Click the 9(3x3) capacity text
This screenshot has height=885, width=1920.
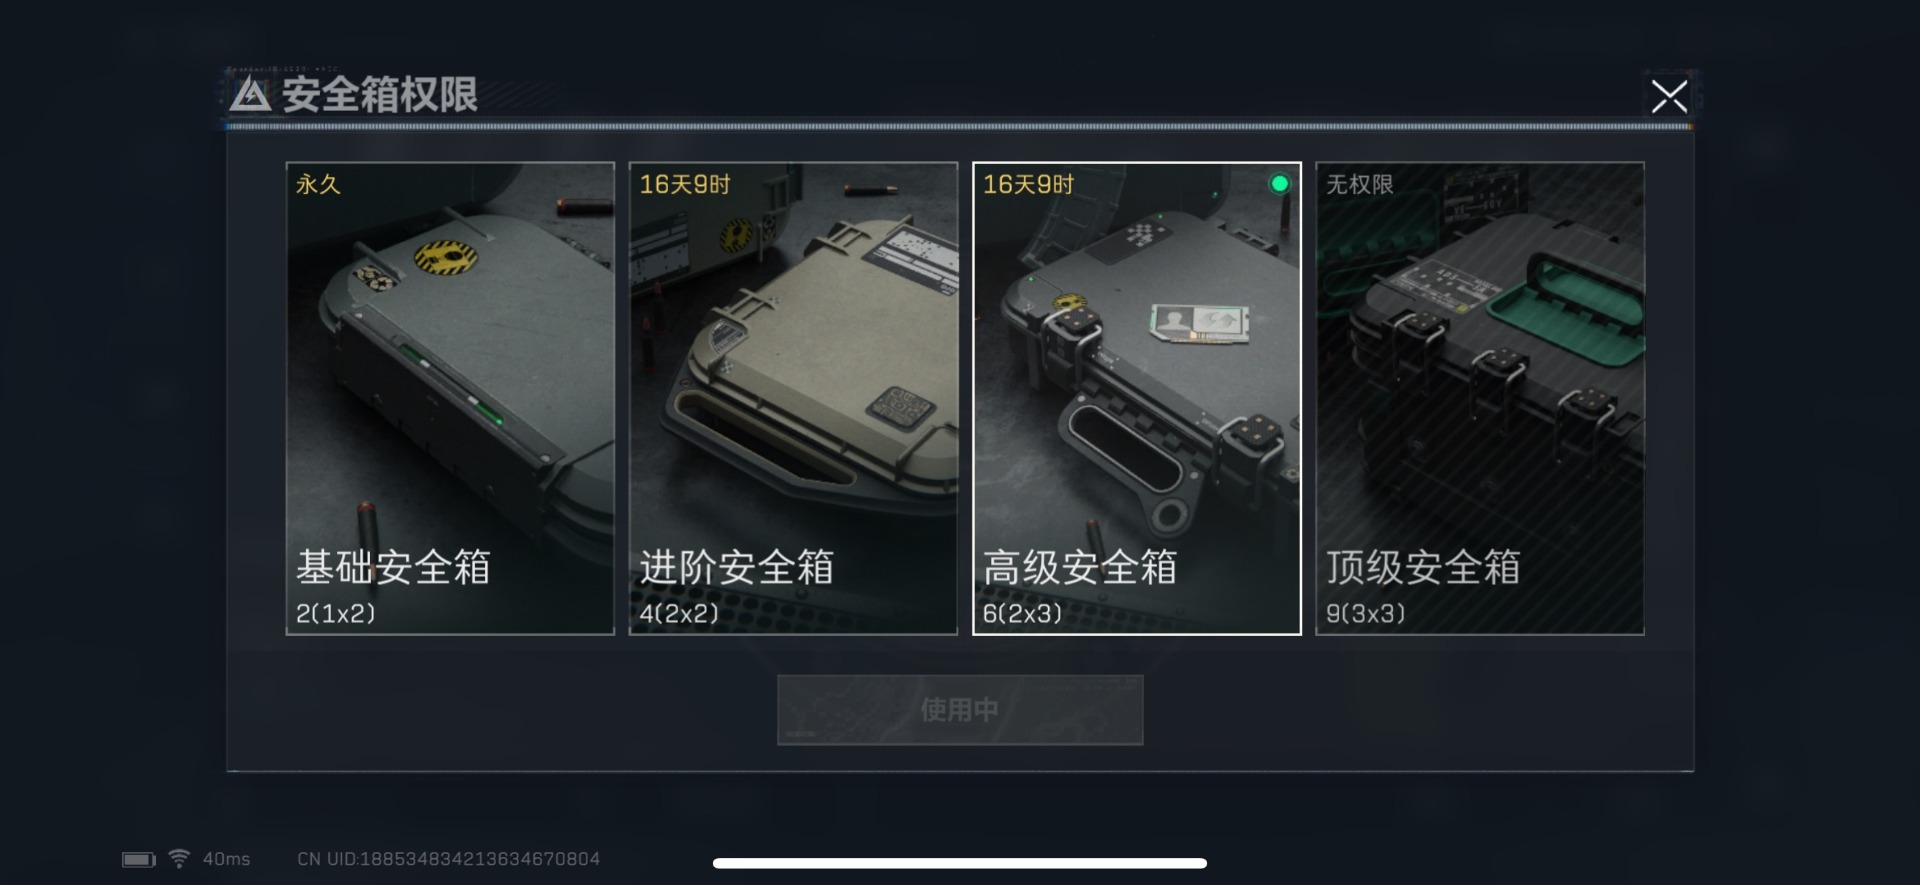coord(1366,613)
